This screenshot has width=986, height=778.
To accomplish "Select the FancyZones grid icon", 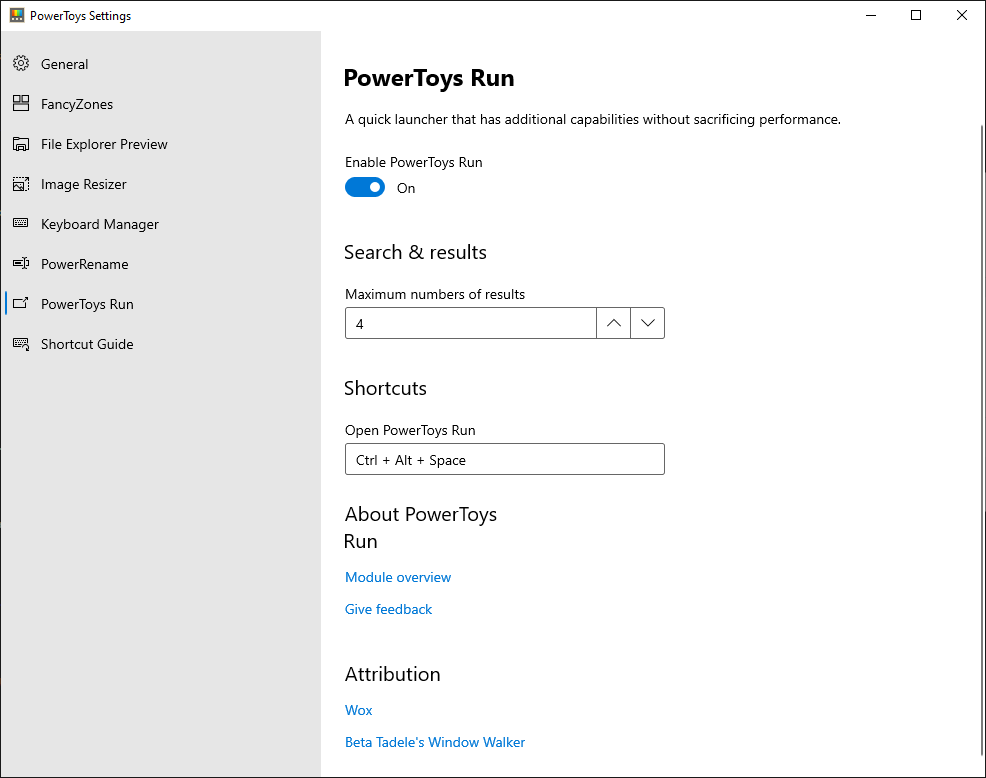I will point(21,104).
